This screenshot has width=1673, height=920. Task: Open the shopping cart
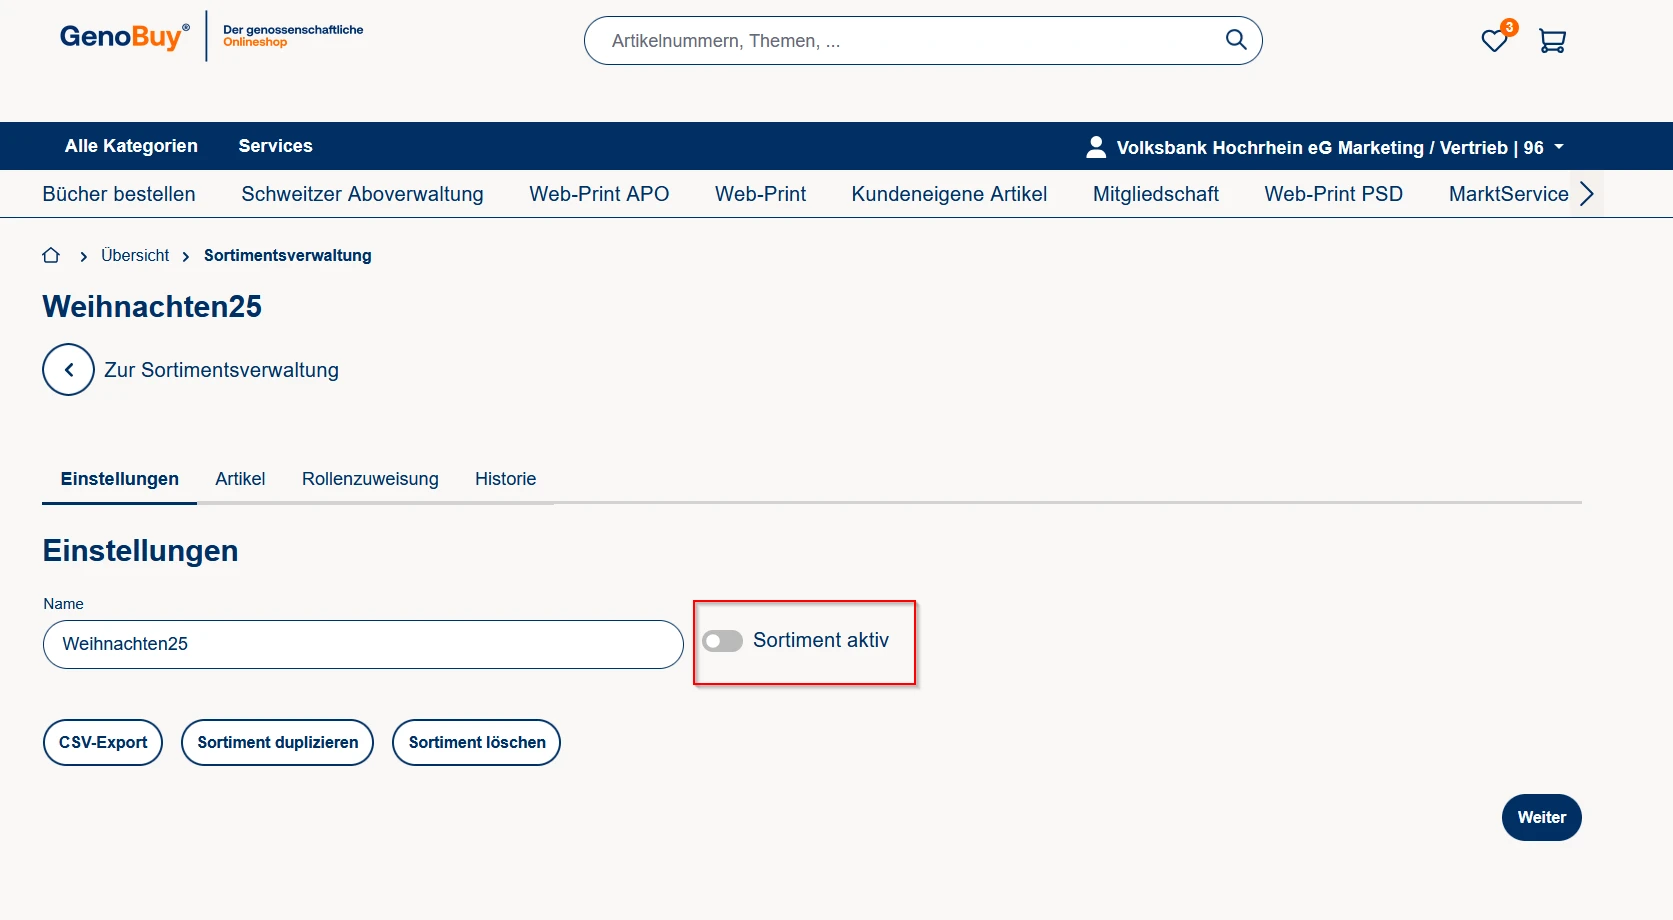point(1552,41)
